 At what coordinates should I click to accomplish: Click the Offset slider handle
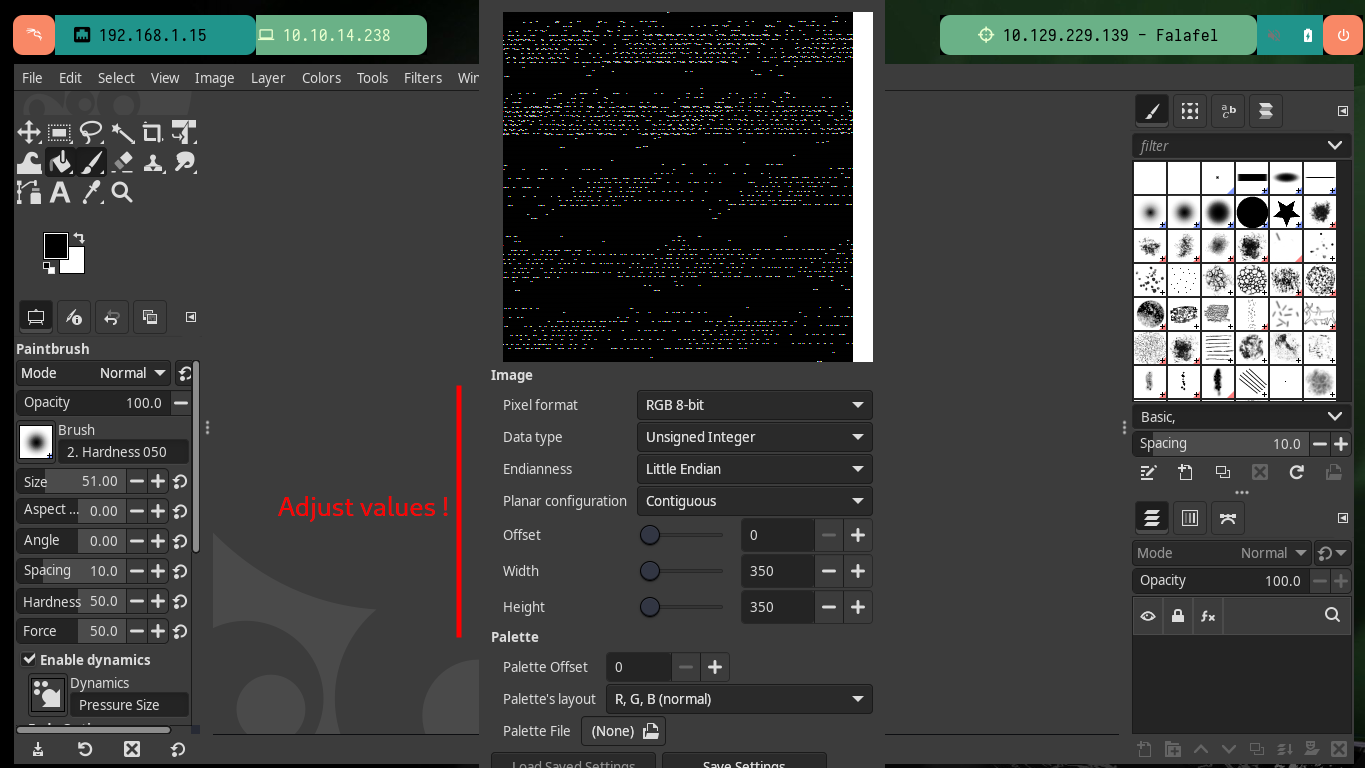tap(650, 535)
